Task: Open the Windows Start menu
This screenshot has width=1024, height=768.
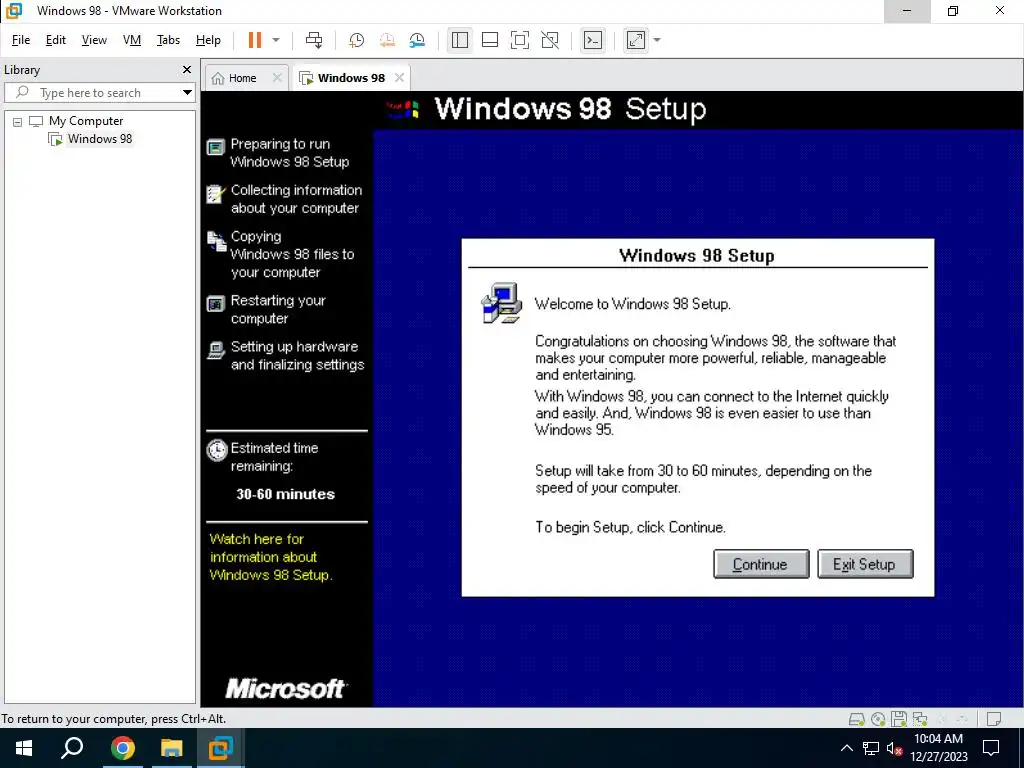Action: tap(24, 748)
